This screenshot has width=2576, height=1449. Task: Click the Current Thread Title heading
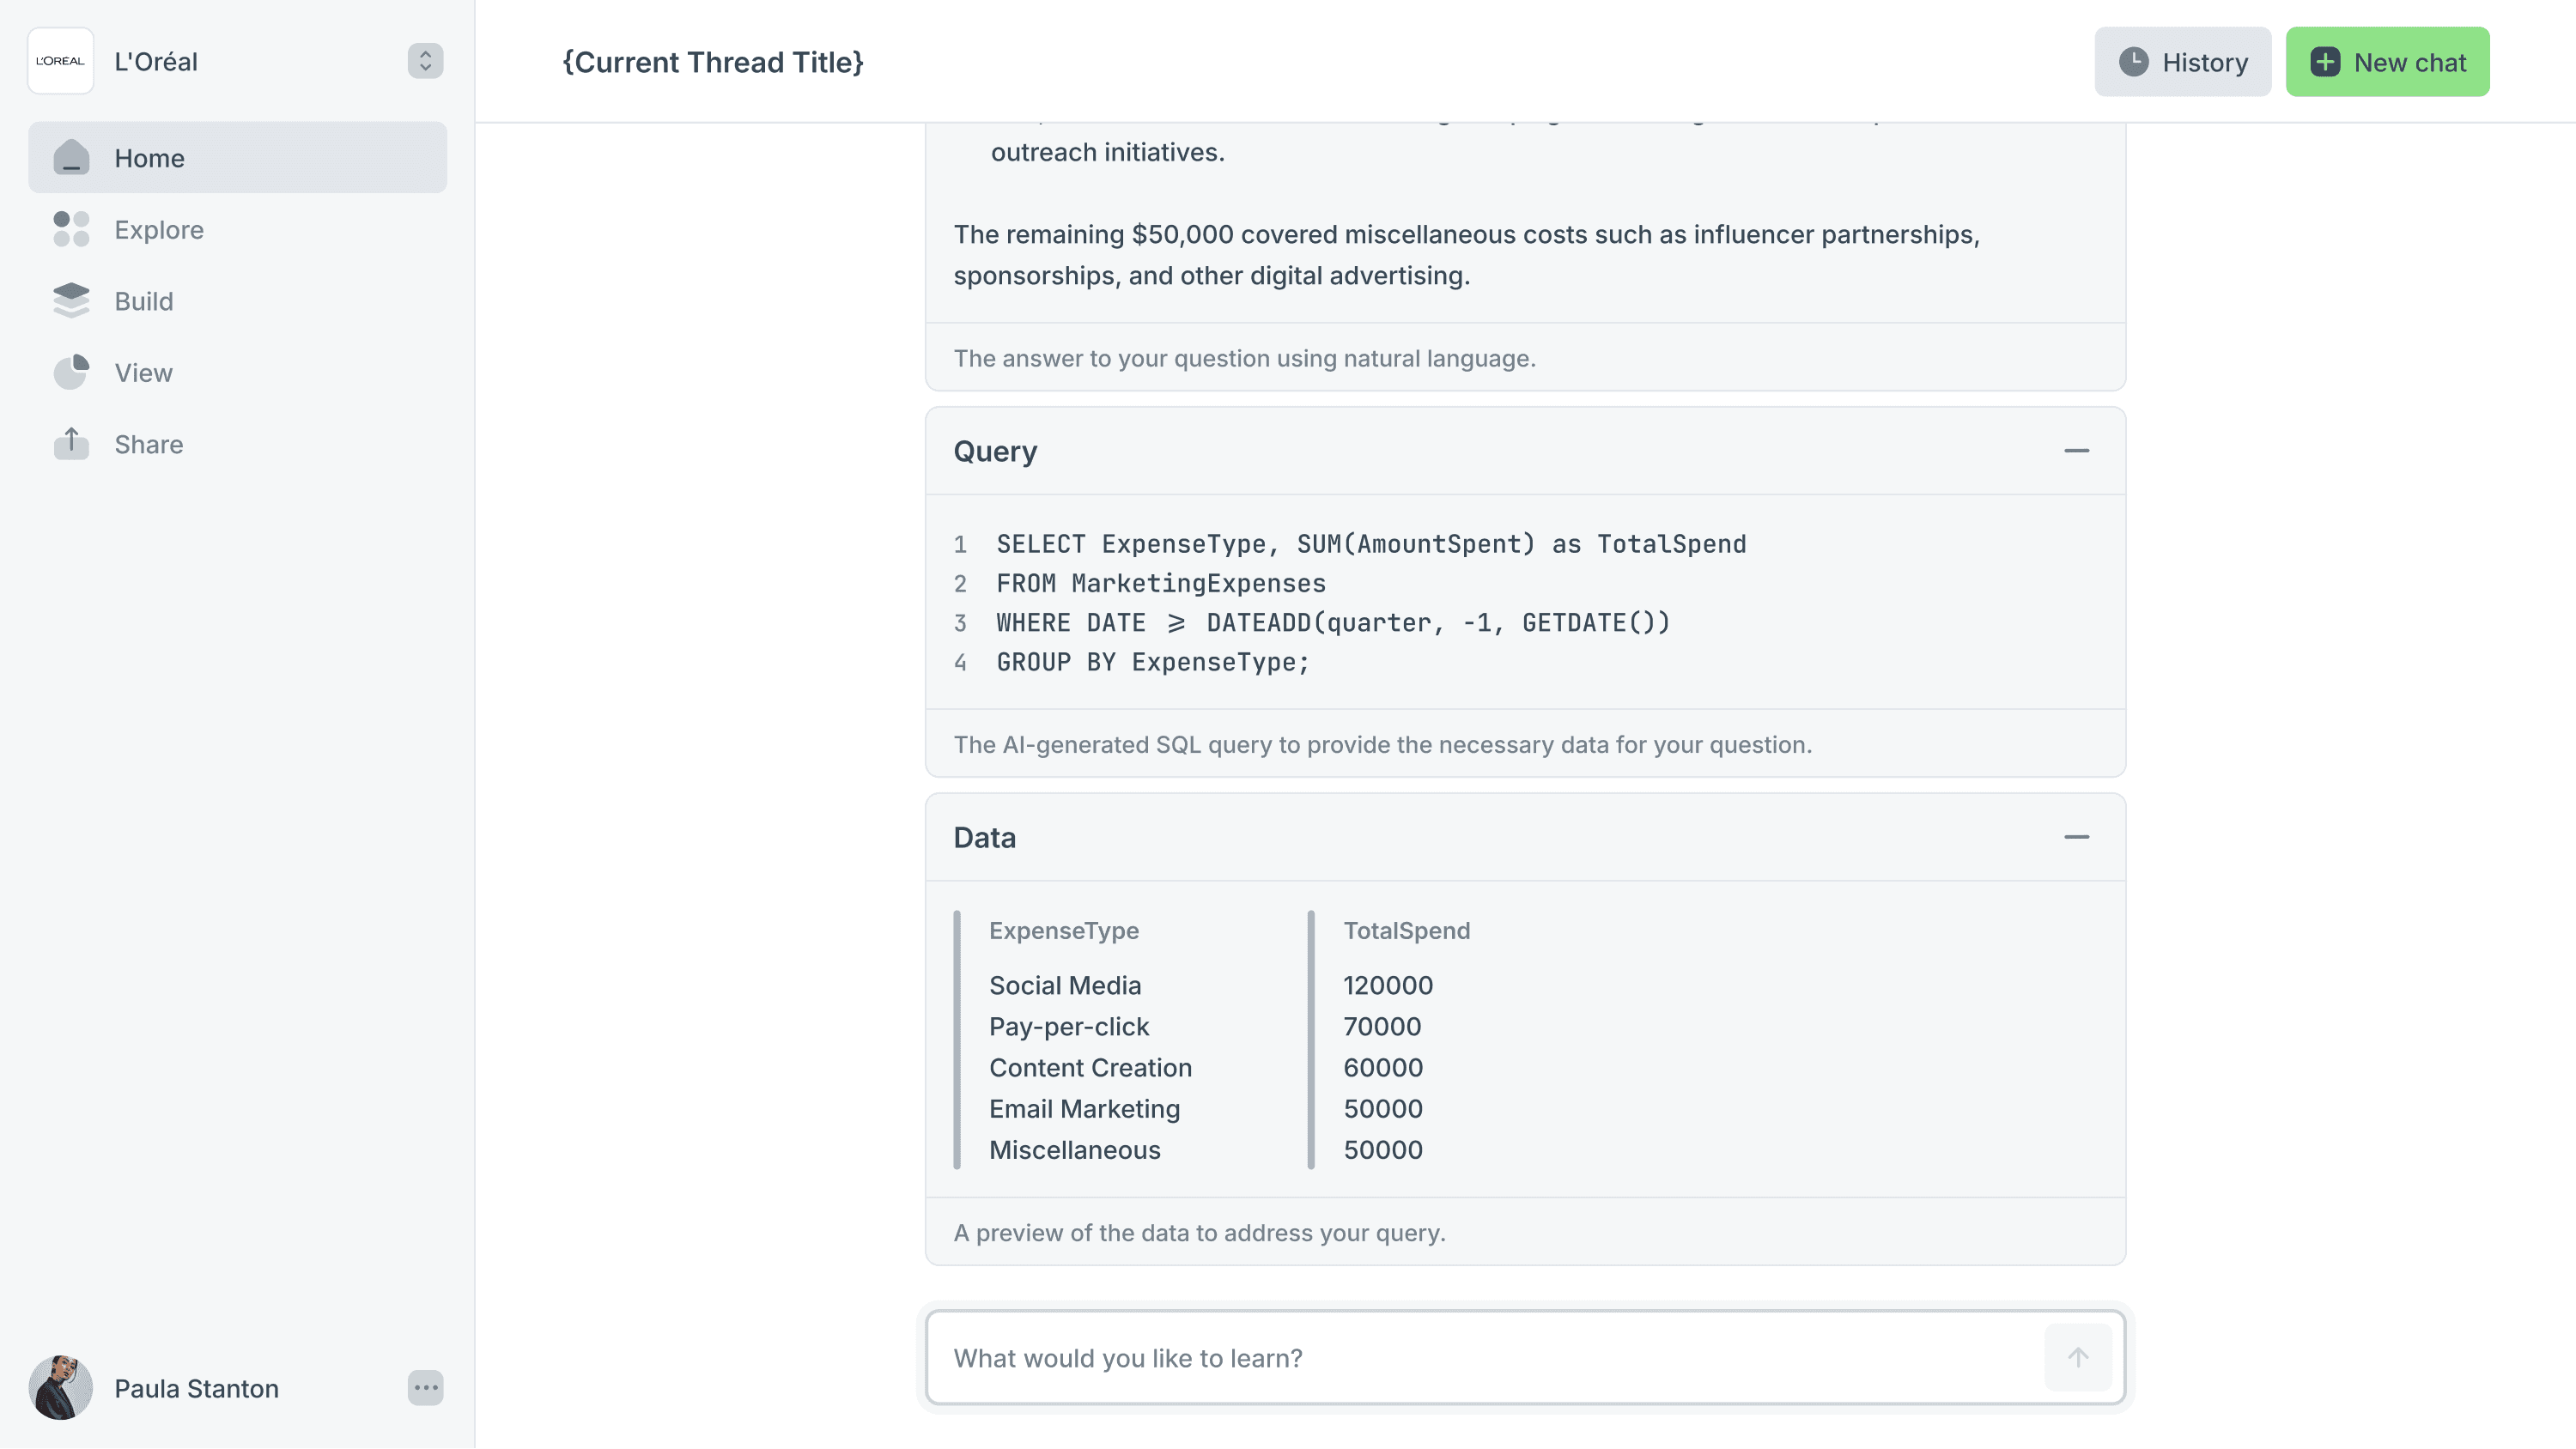712,62
